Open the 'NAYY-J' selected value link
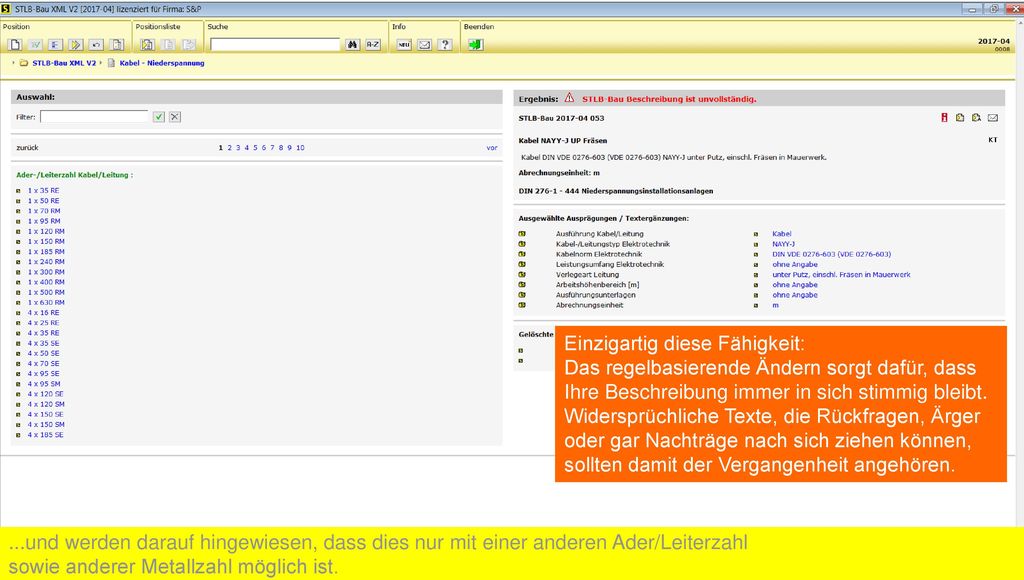This screenshot has width=1024, height=580. (784, 244)
